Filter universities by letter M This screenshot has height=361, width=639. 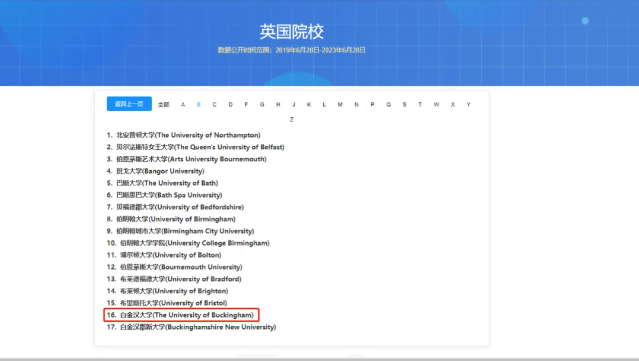pos(340,105)
